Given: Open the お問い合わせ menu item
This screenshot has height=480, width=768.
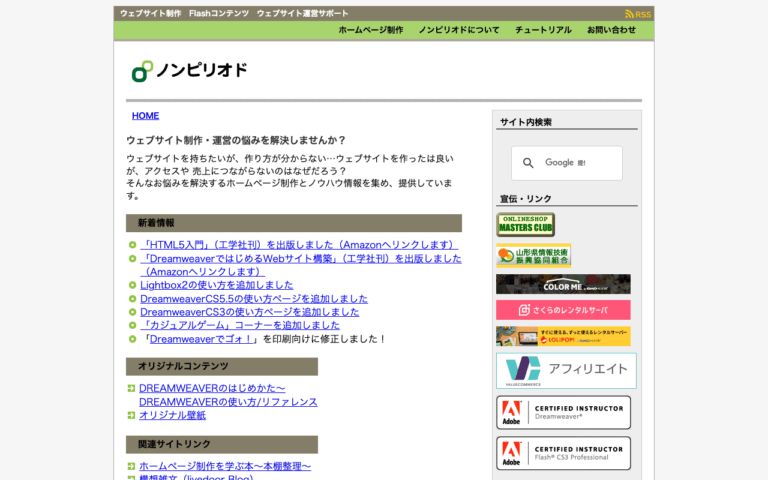Looking at the screenshot, I should (x=611, y=30).
